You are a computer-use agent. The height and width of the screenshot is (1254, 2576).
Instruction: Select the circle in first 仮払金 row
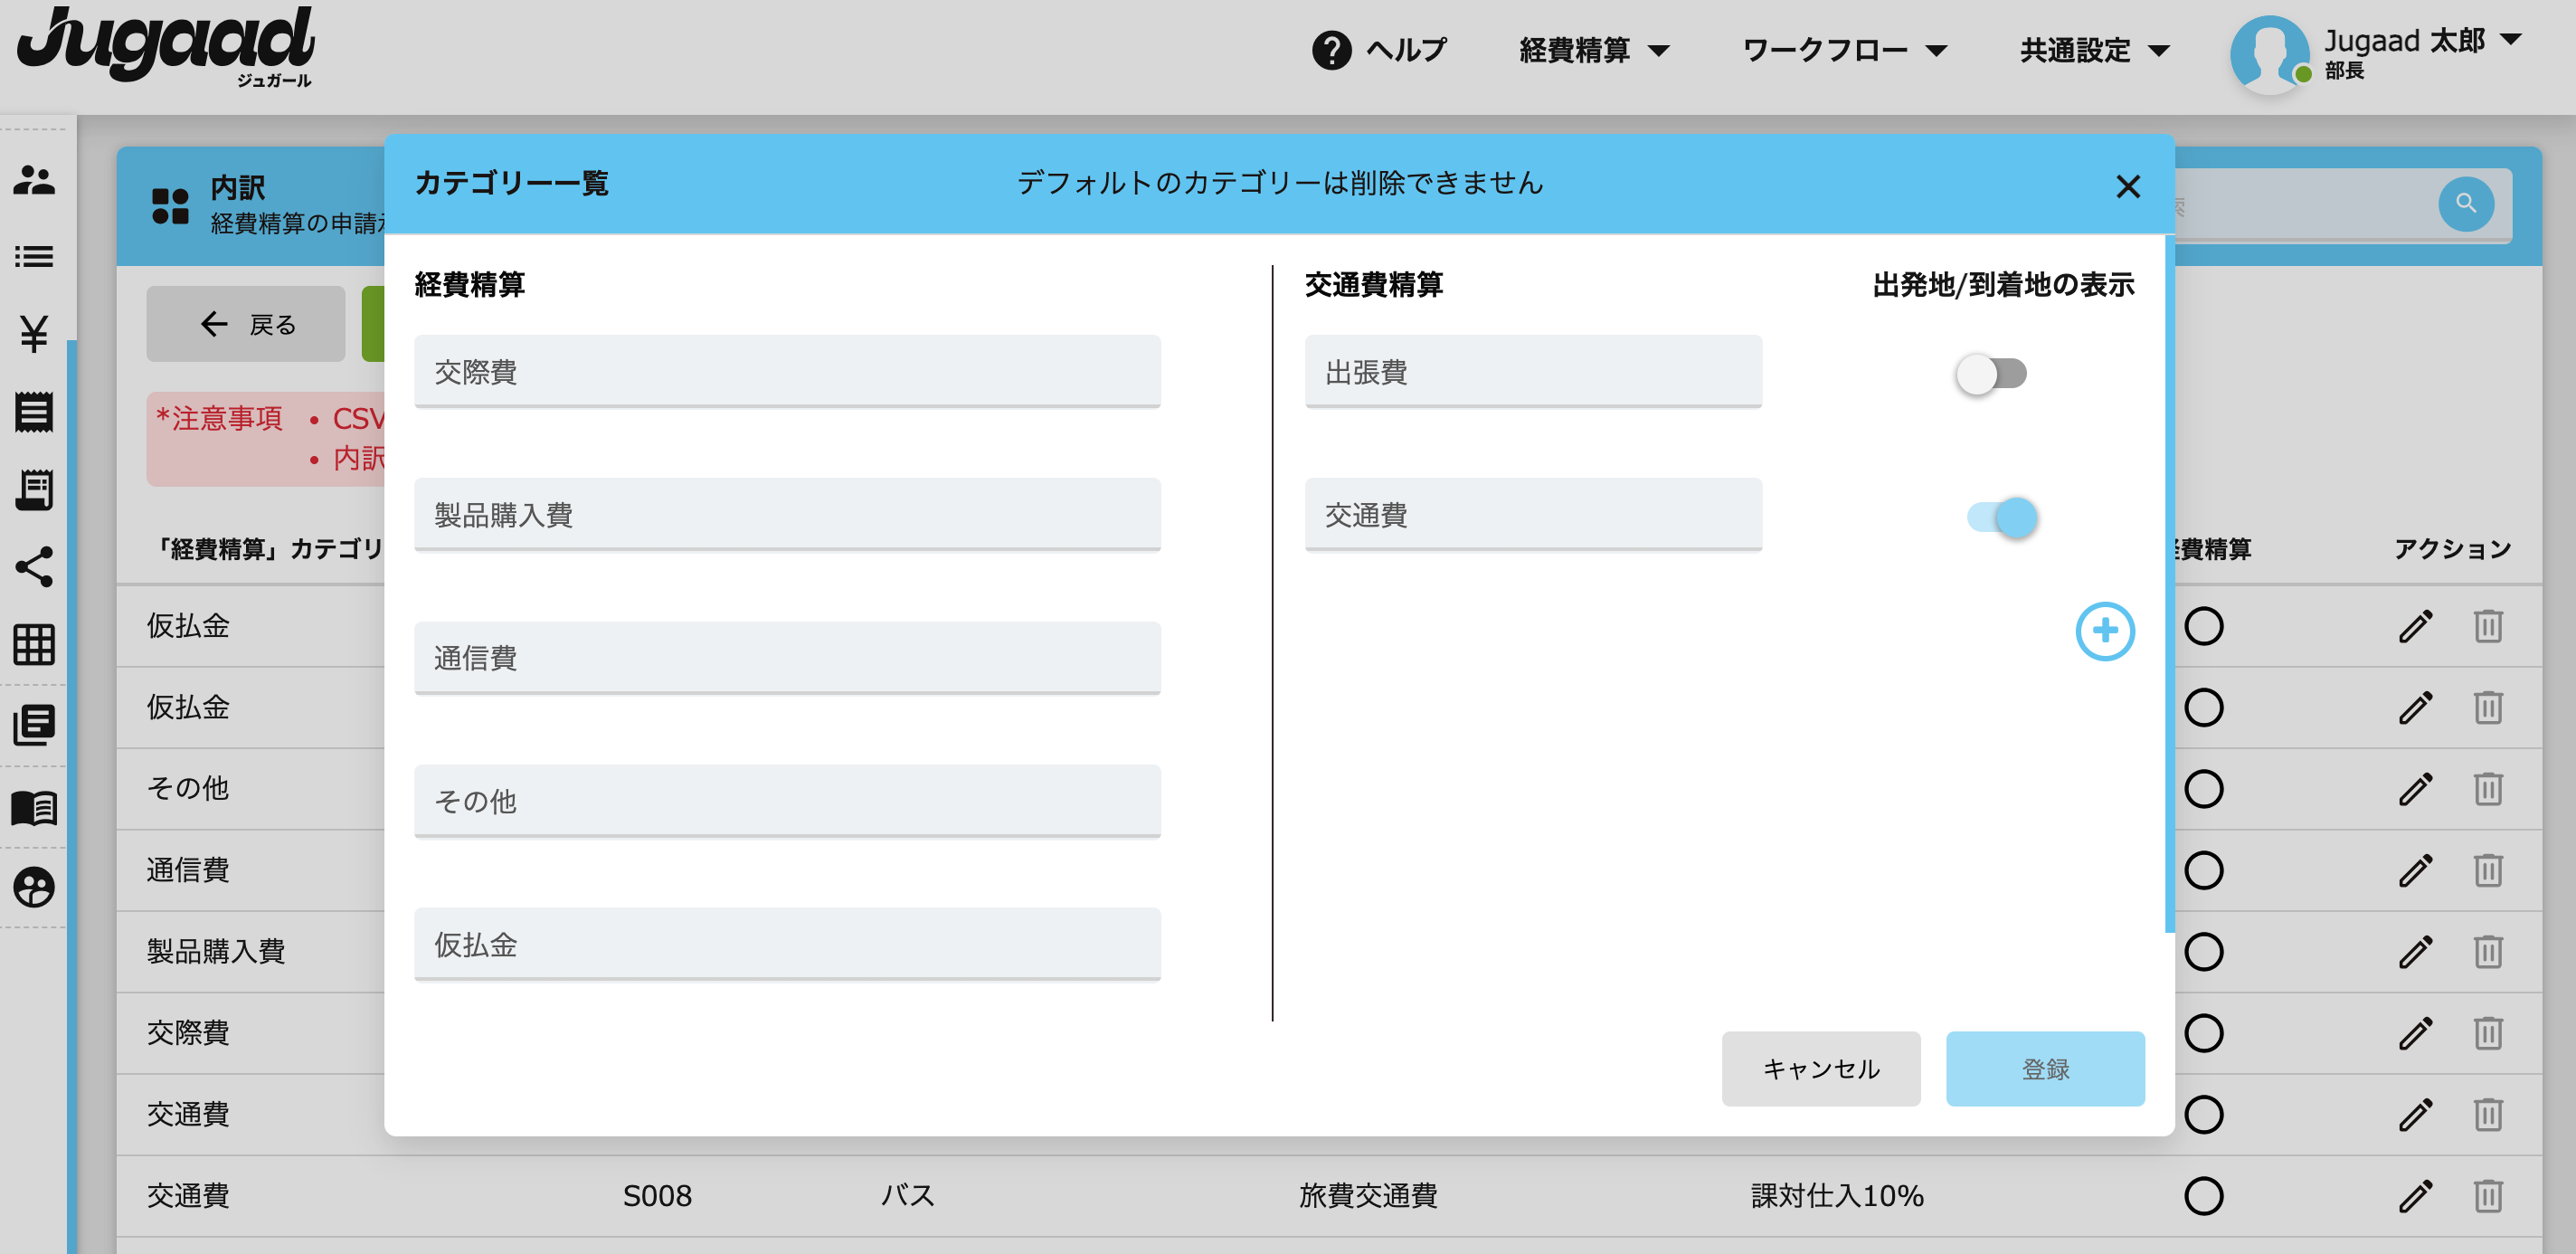coord(2203,626)
